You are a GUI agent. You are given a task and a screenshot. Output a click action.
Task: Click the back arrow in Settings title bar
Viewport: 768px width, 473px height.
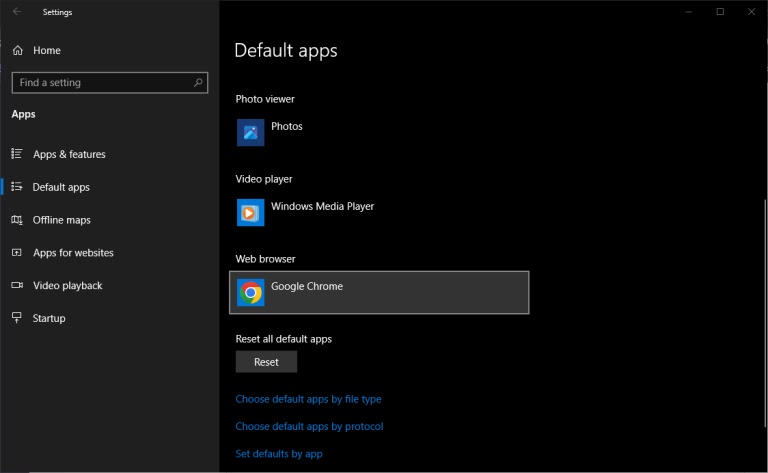pos(17,11)
